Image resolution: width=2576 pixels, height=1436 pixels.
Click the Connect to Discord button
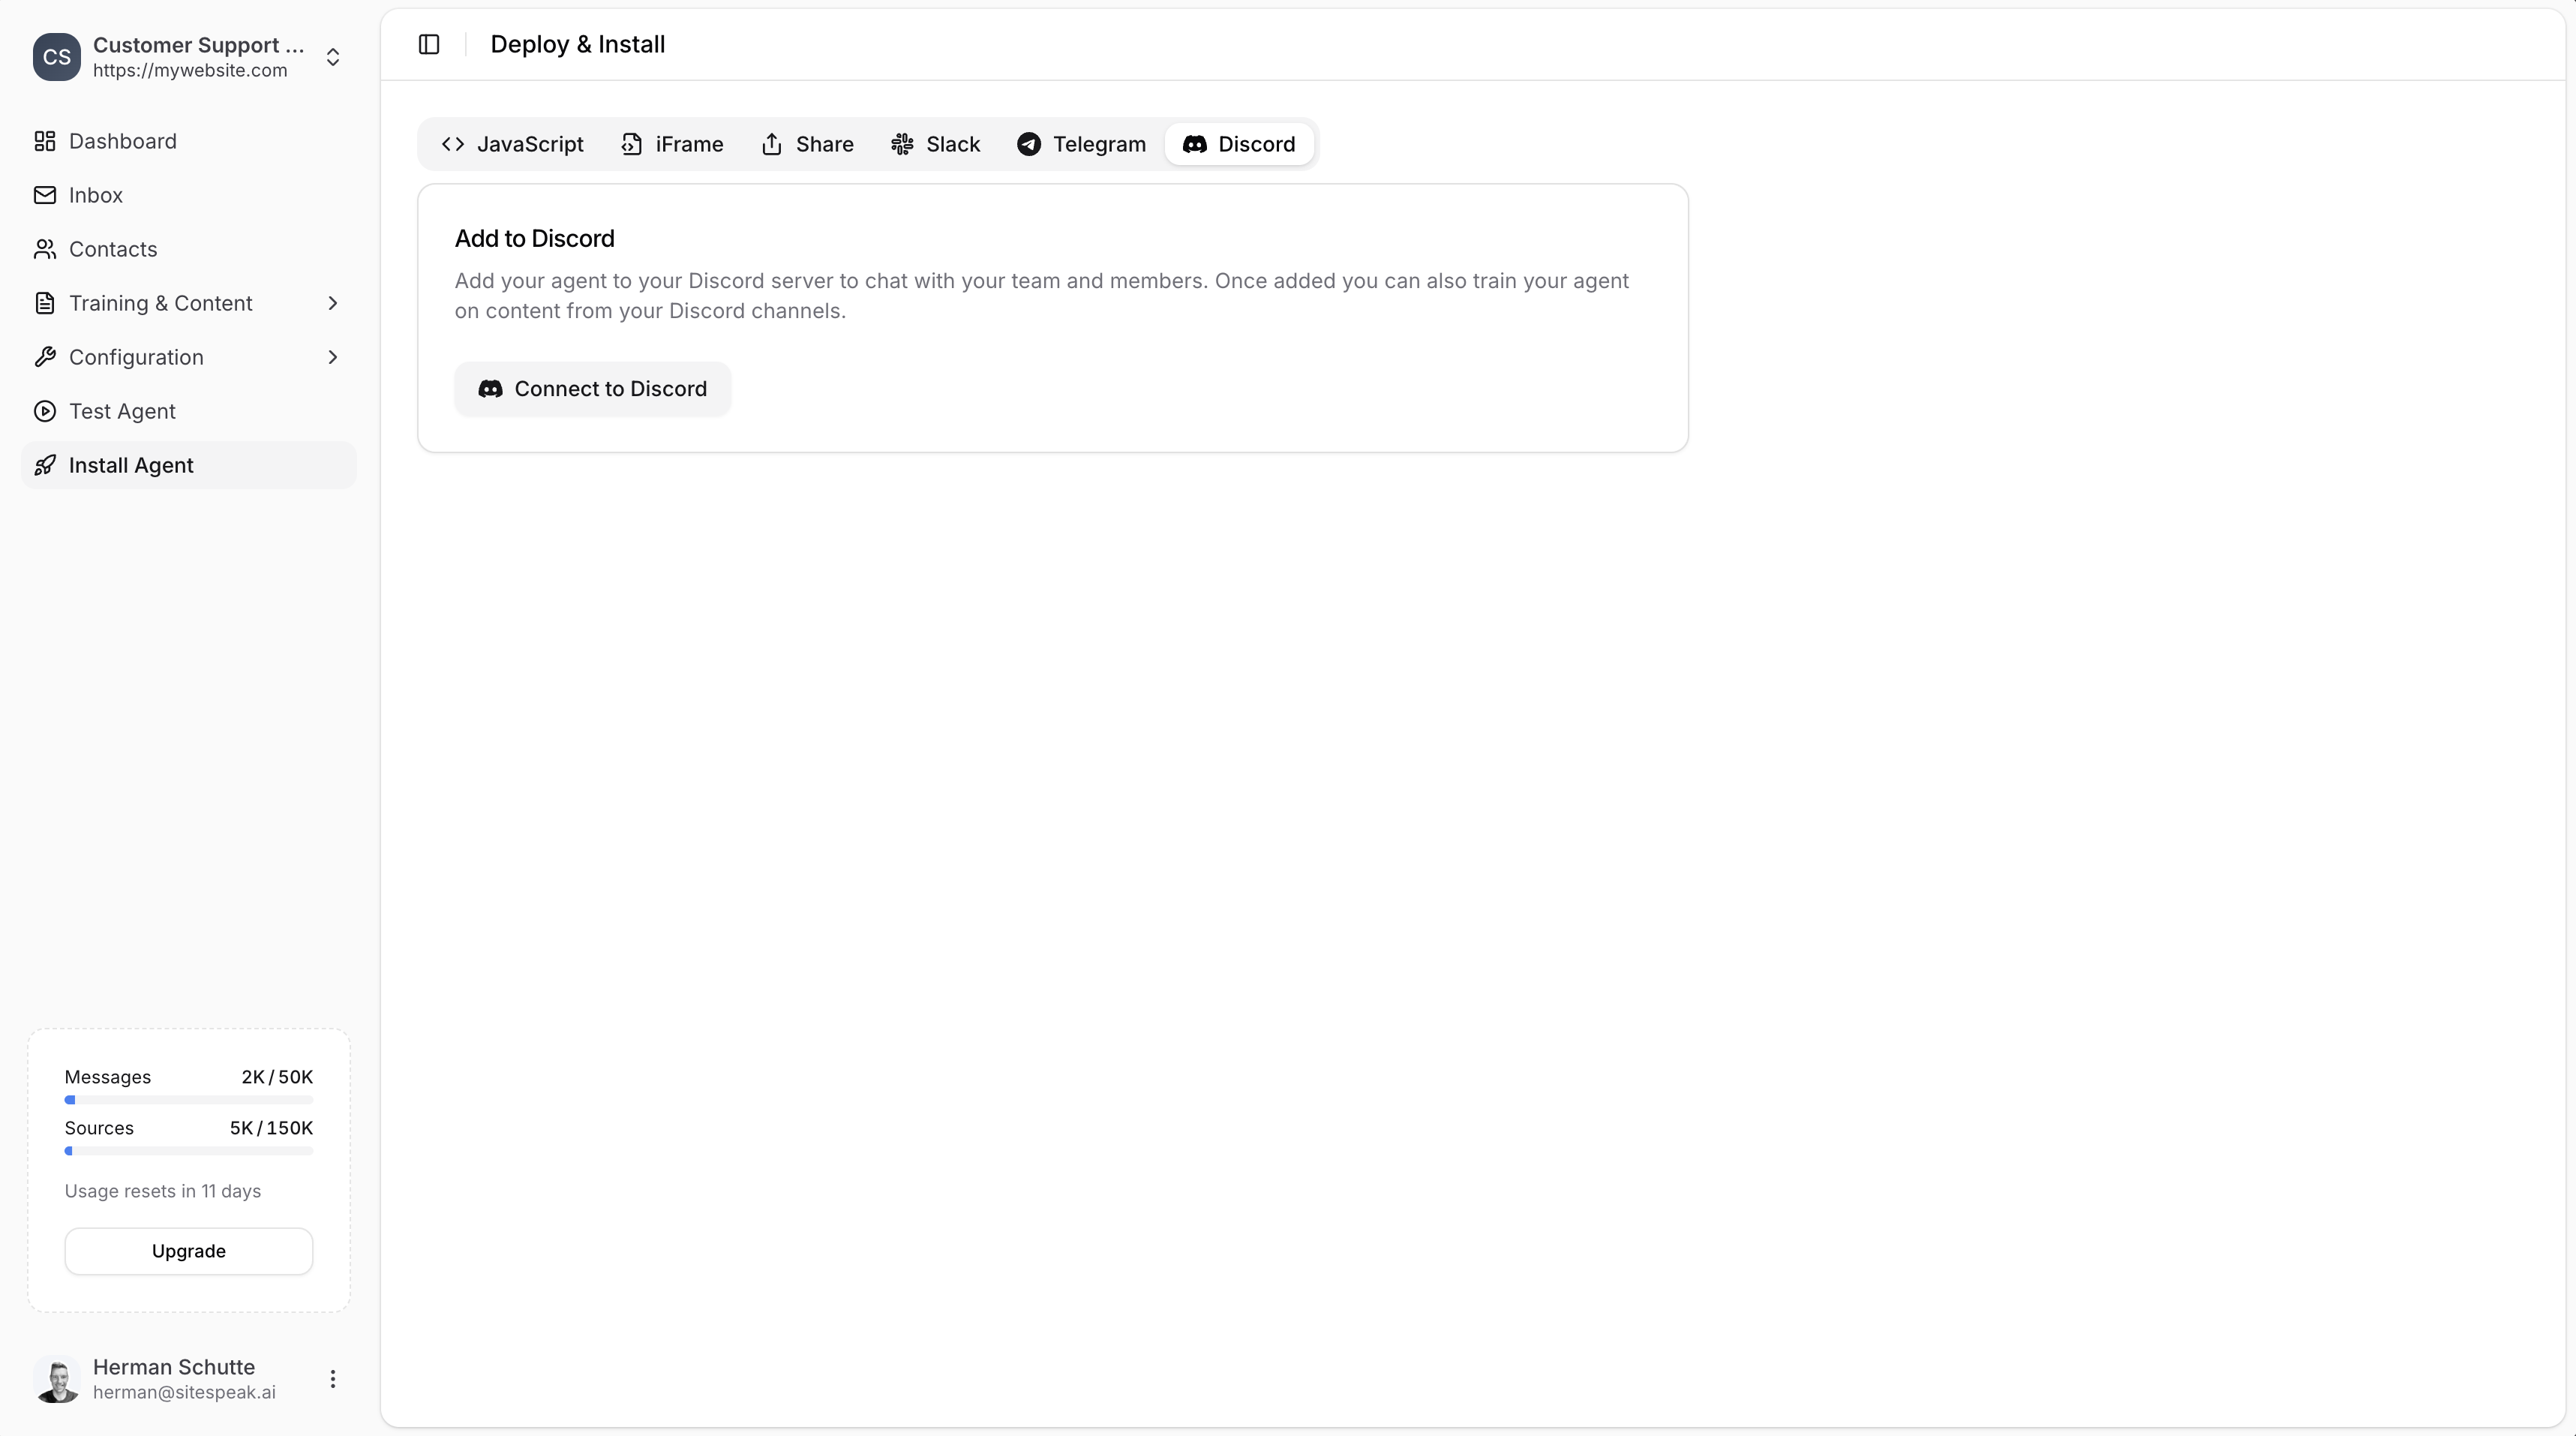(592, 388)
